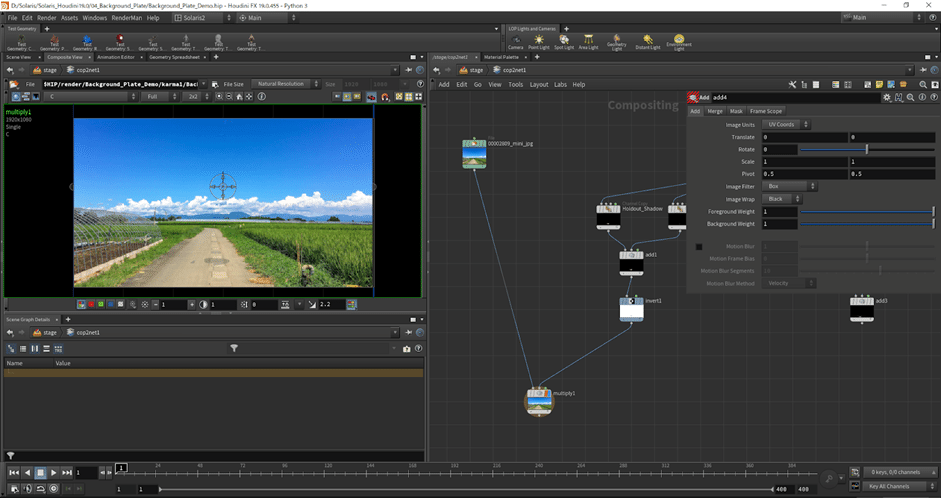Toggle the Motion Blur checkbox
941x498 pixels.
(699, 246)
